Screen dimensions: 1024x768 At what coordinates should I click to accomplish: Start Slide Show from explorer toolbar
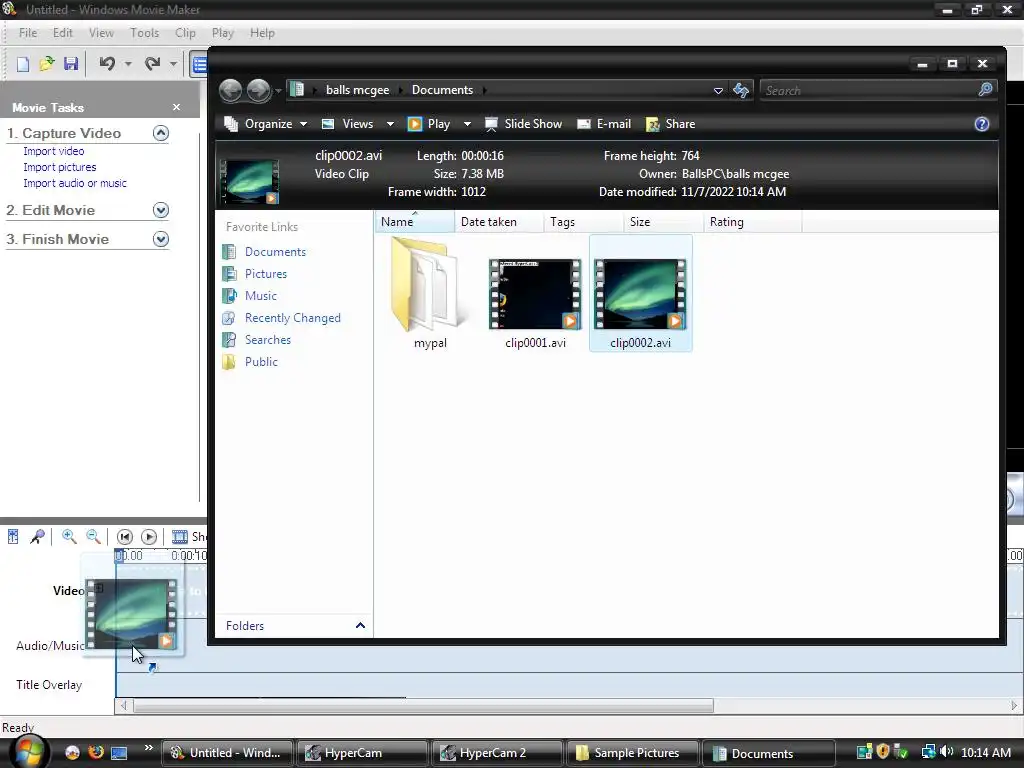point(523,124)
